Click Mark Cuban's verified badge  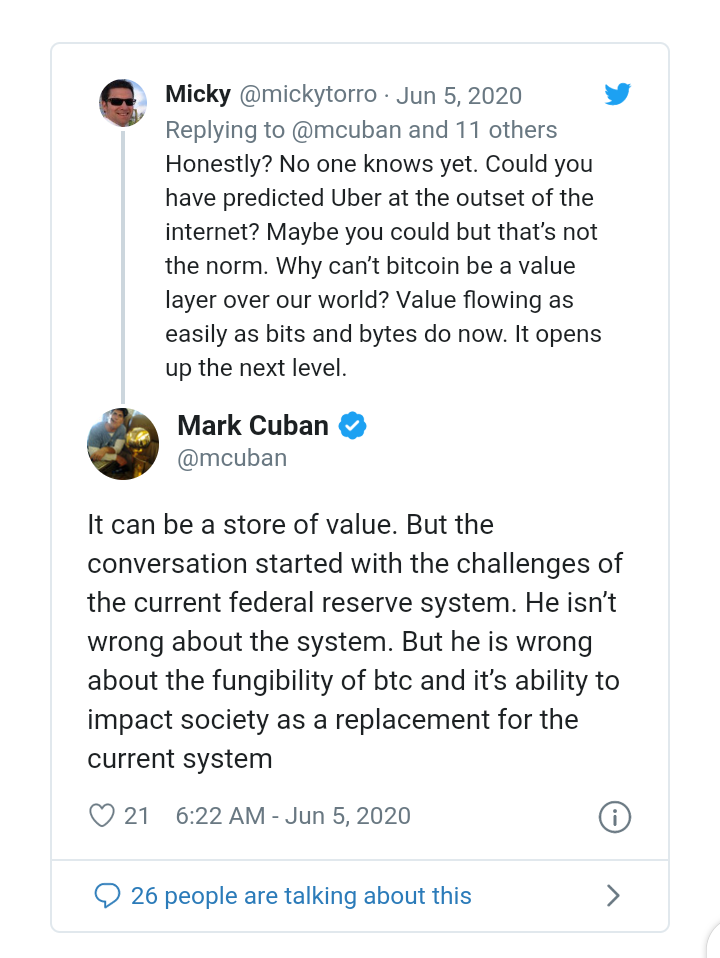click(x=353, y=425)
